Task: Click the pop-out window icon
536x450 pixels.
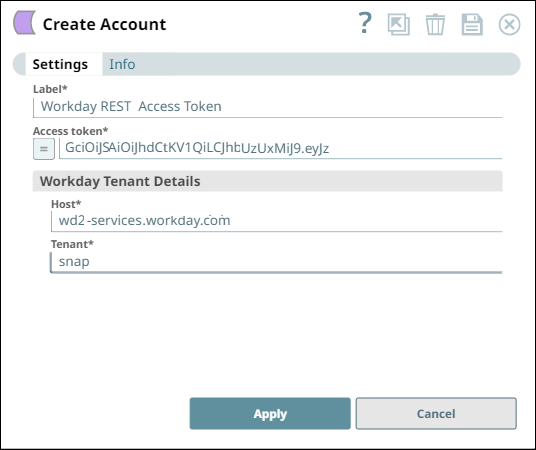Action: (x=399, y=24)
